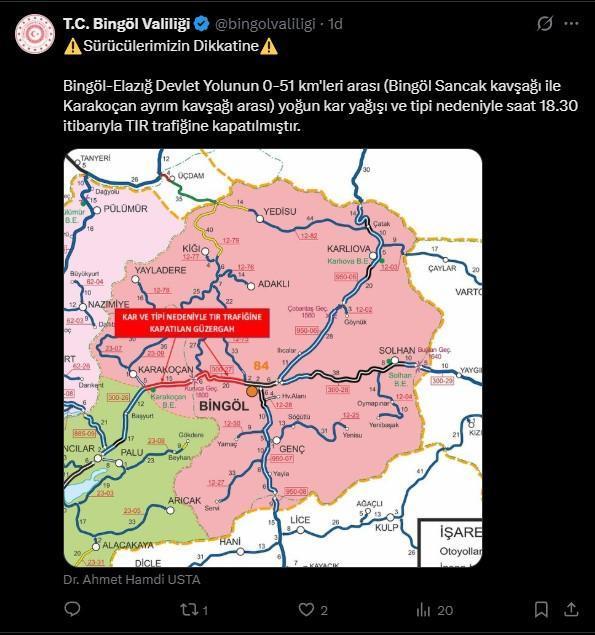Open T.C. Bingöl Valiliği profile avatar

click(35, 34)
